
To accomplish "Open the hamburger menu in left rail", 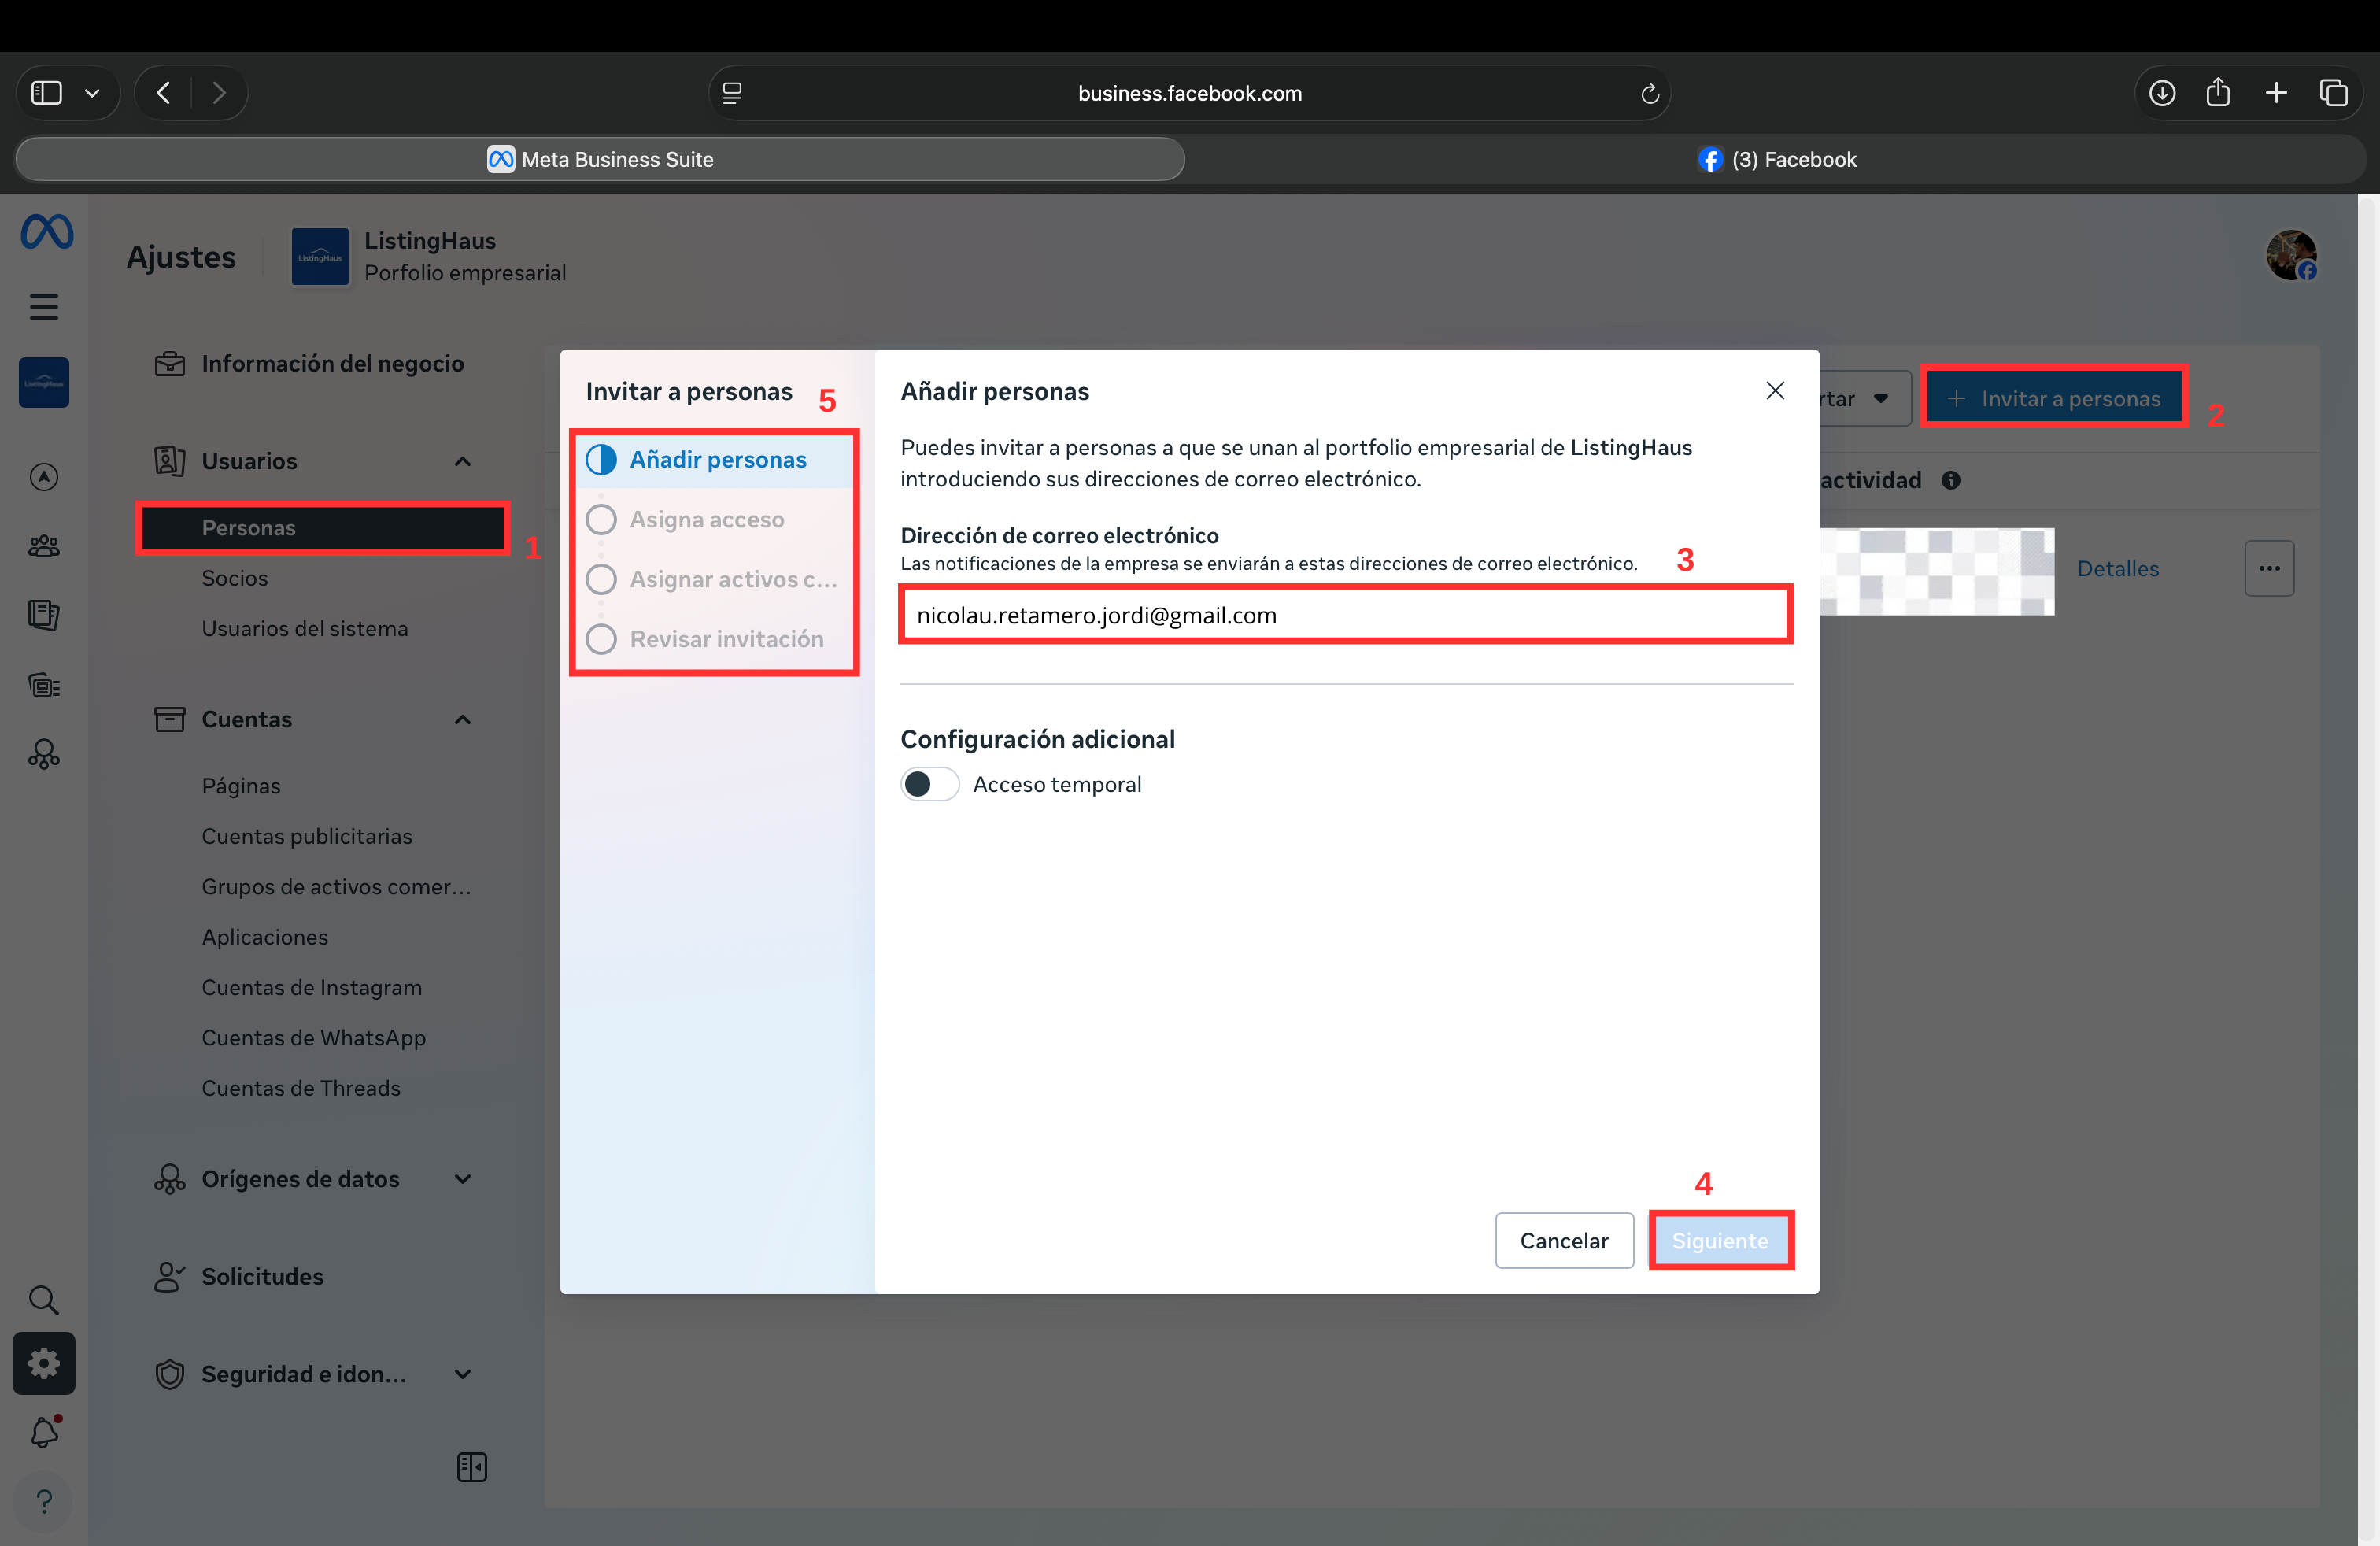I will tap(44, 307).
